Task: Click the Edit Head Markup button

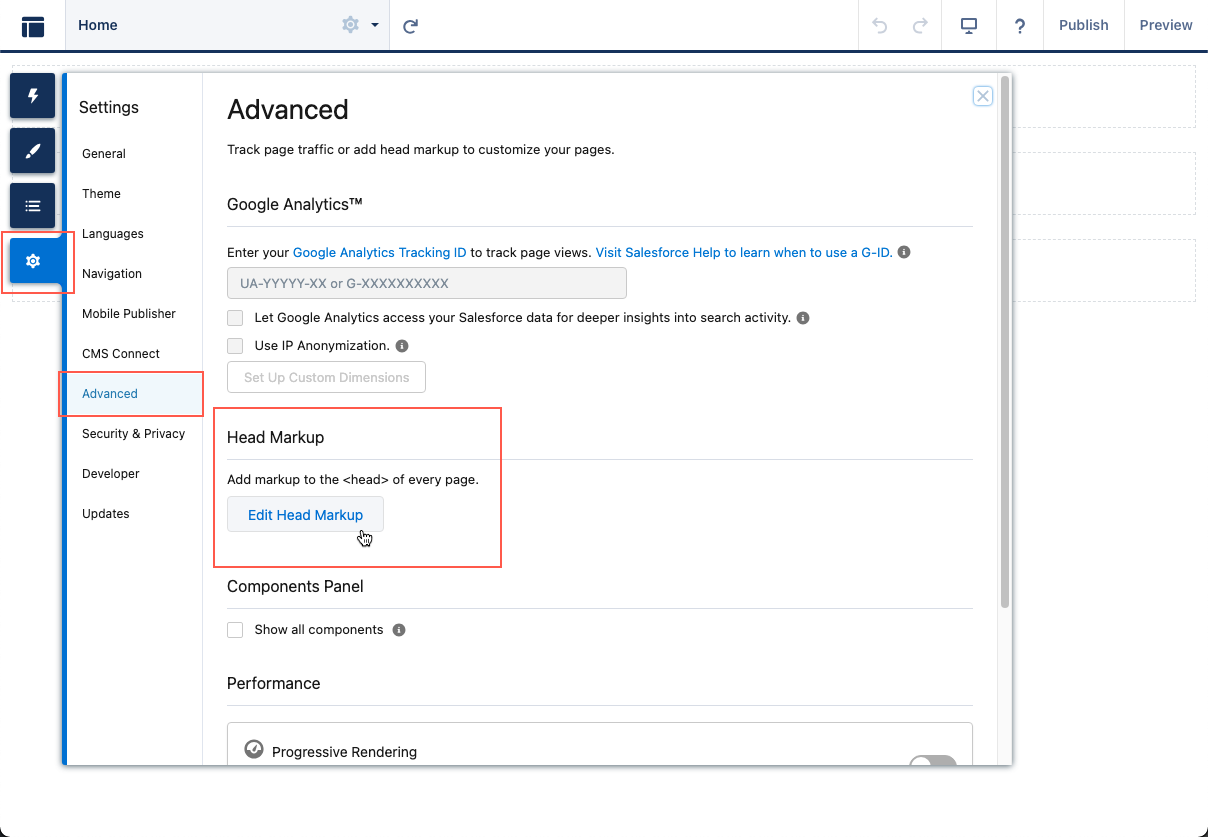Action: click(305, 515)
